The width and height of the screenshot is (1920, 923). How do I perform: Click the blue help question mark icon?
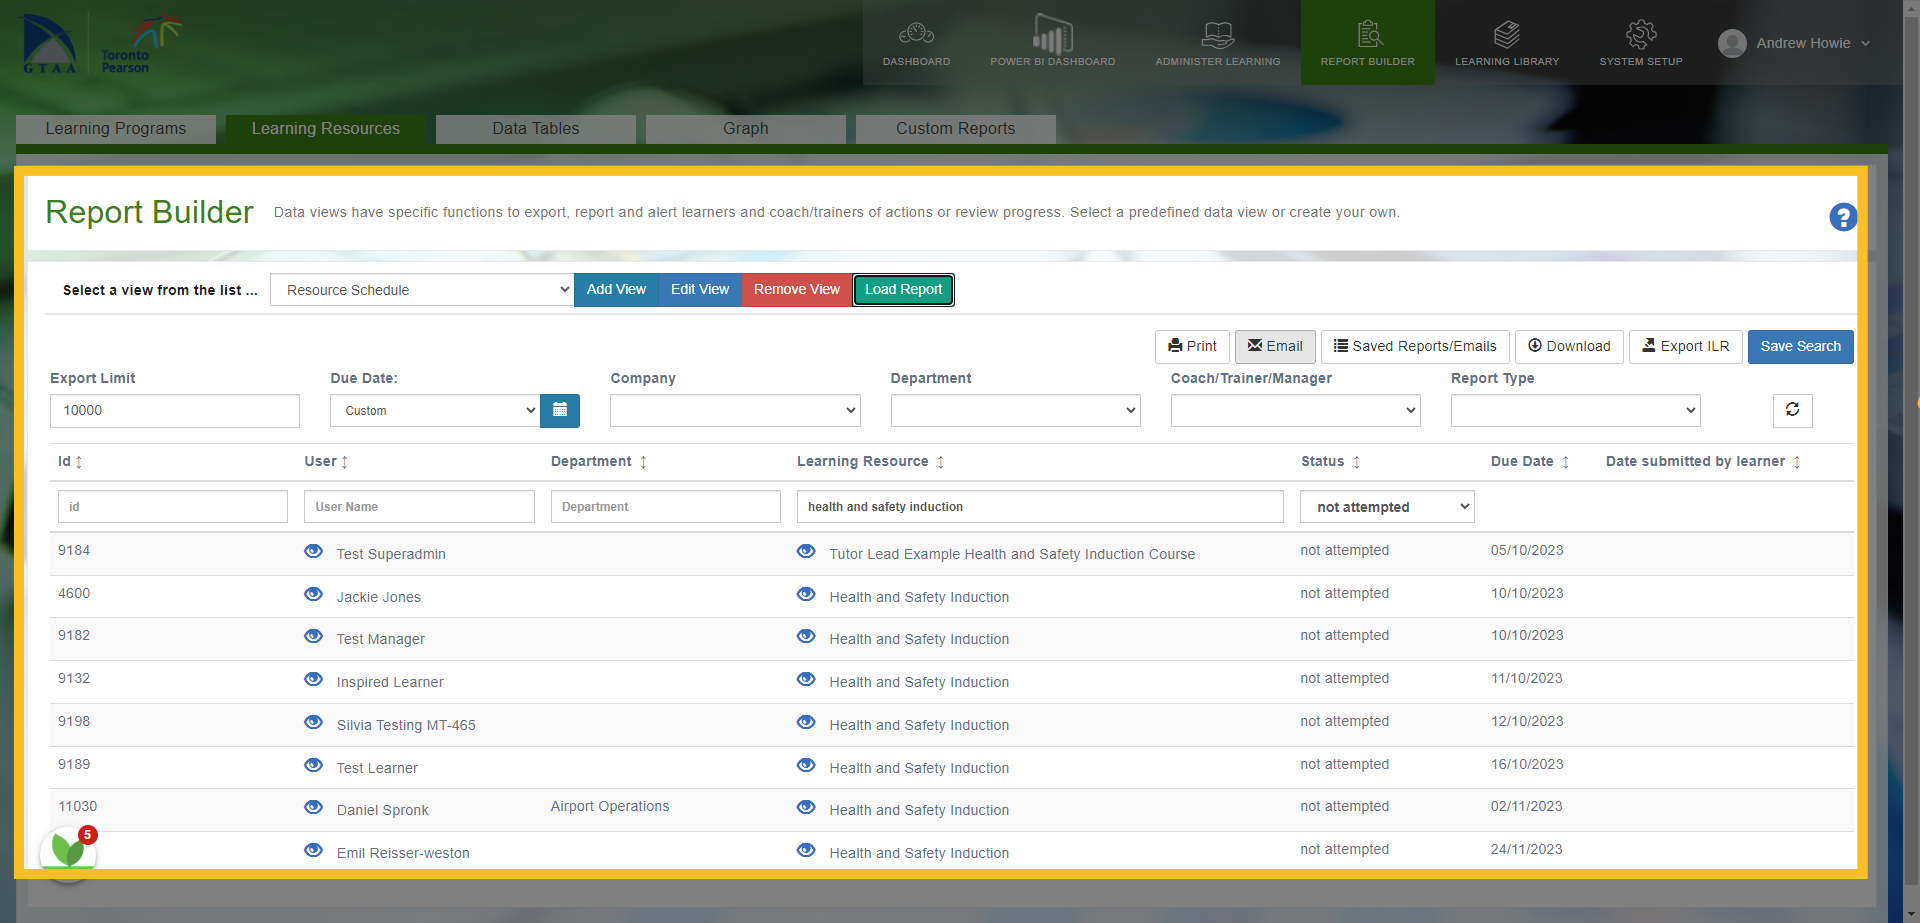pyautogui.click(x=1843, y=217)
